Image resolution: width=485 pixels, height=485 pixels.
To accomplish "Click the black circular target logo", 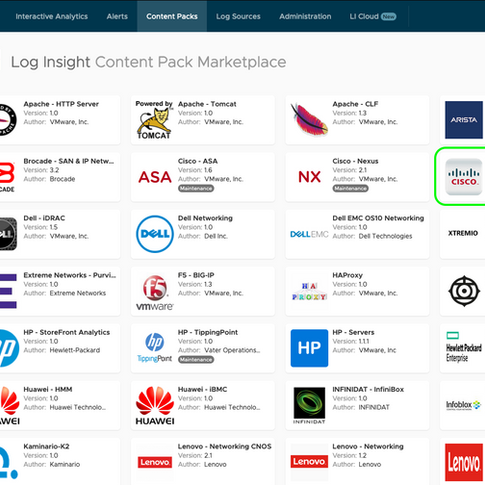I will pyautogui.click(x=464, y=291).
